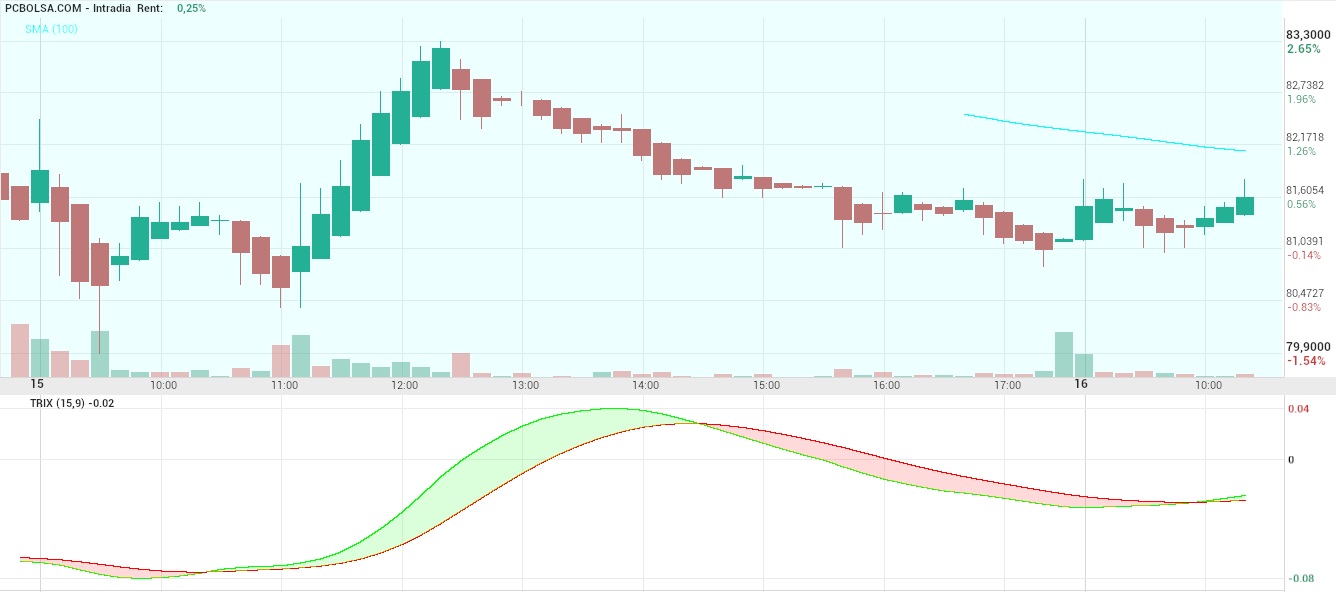
Task: Select the TRIX zero level label
Action: pyautogui.click(x=1291, y=460)
